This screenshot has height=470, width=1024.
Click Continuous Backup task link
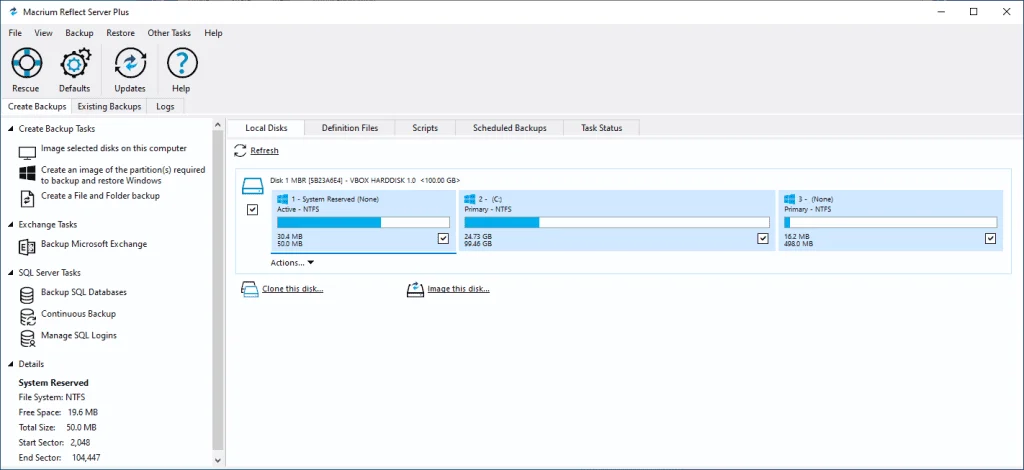[78, 314]
